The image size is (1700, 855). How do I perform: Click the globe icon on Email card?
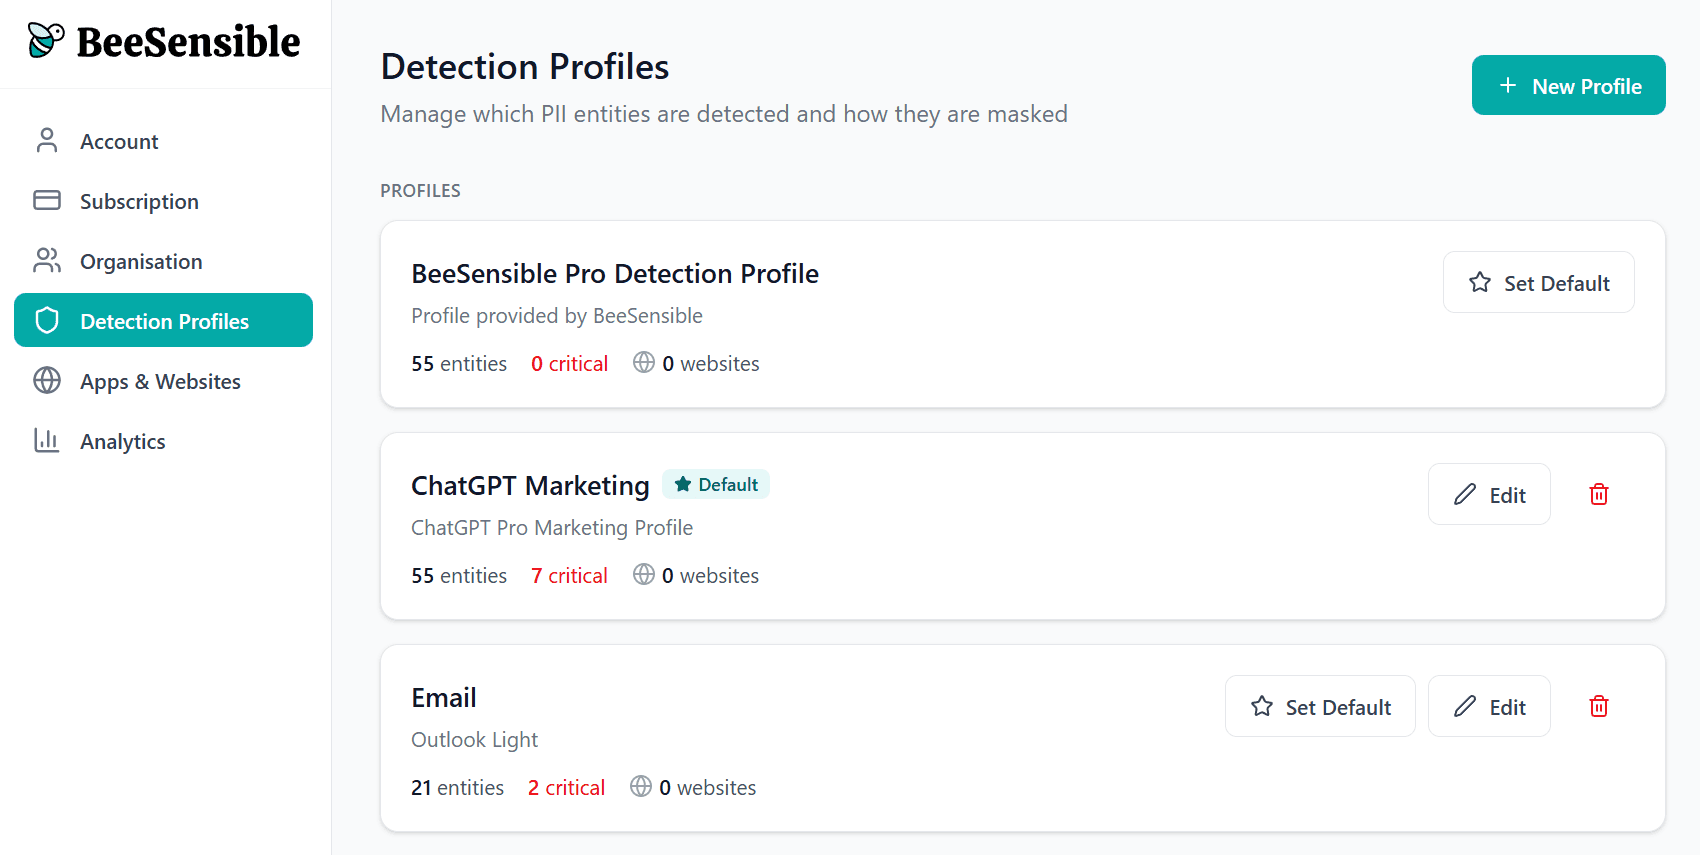(641, 787)
